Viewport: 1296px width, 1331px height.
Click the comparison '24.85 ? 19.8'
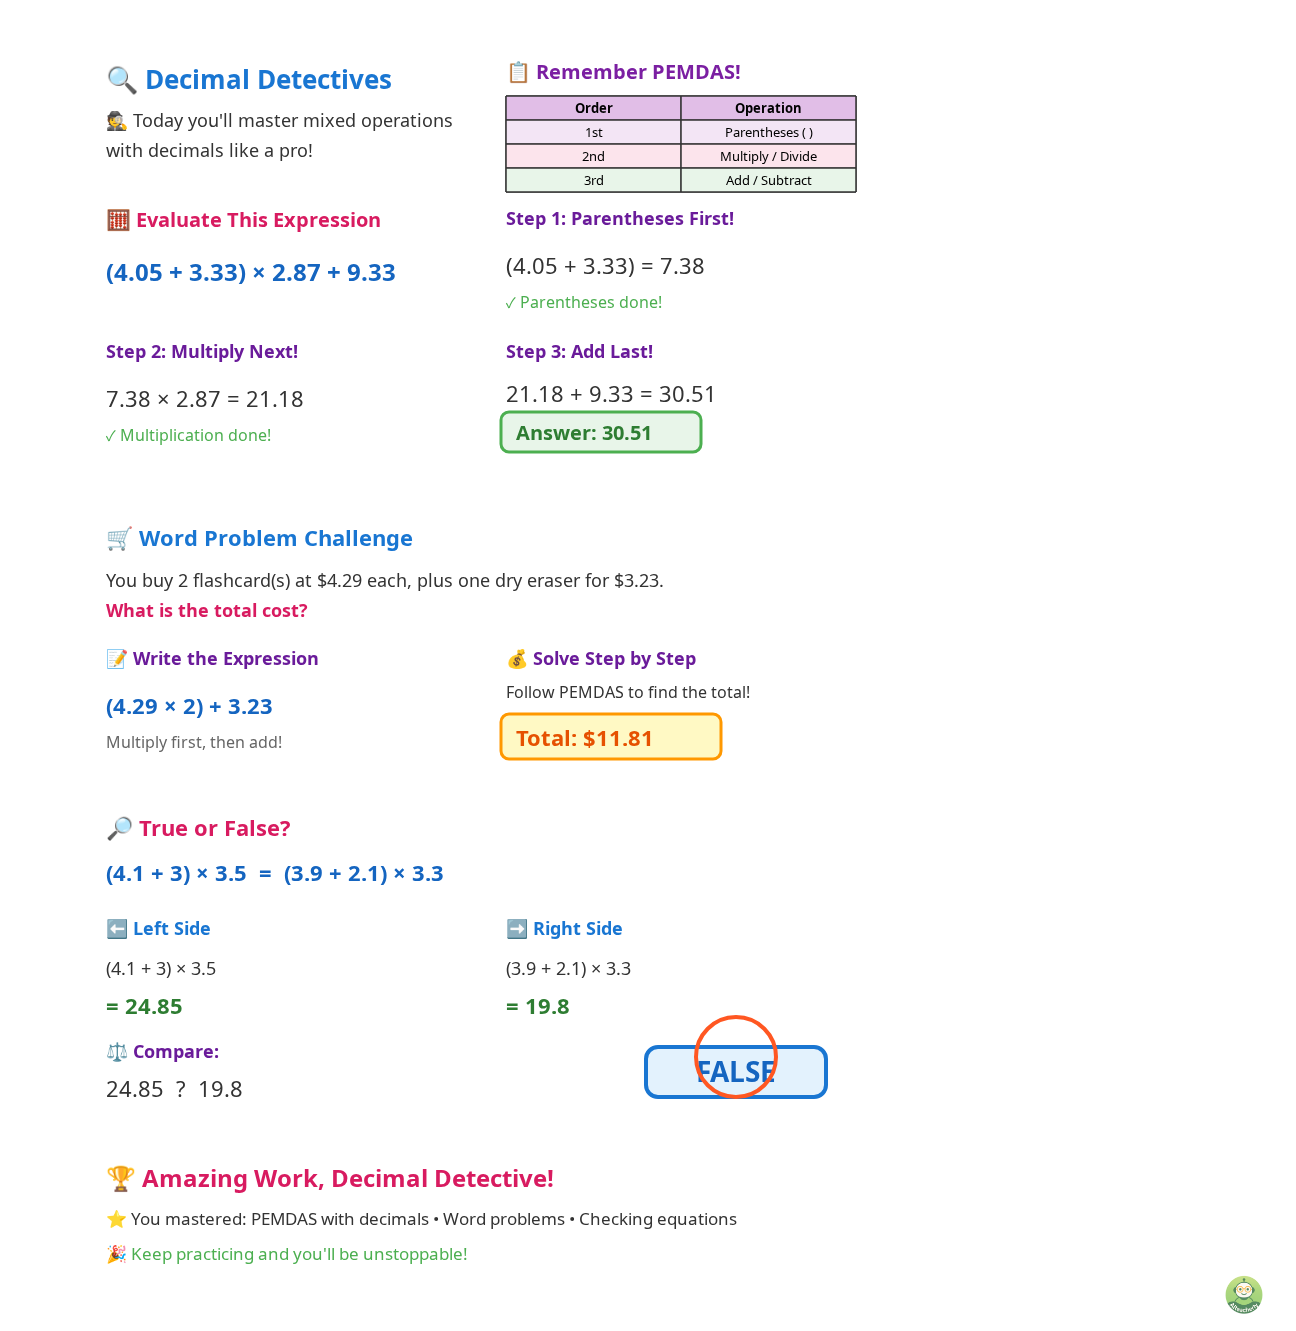click(174, 1090)
